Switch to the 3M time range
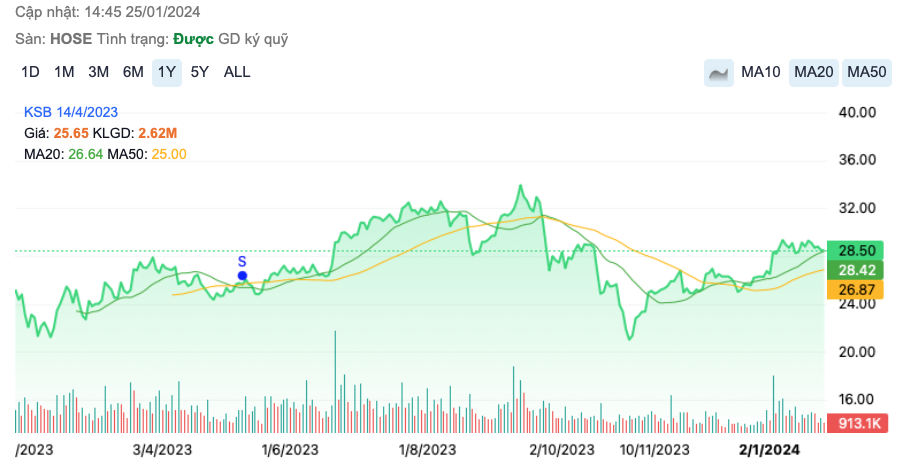Screen dimensions: 898x464 click(98, 72)
